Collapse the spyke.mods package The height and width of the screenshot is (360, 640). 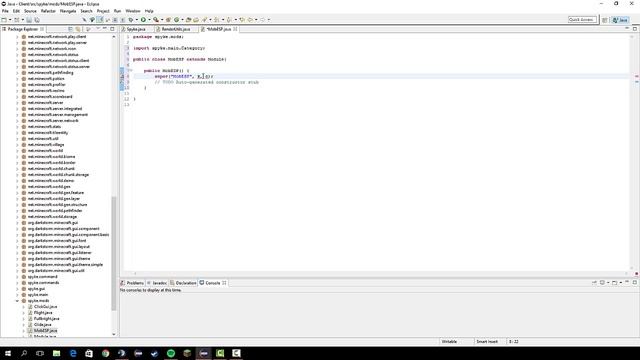coord(17,301)
